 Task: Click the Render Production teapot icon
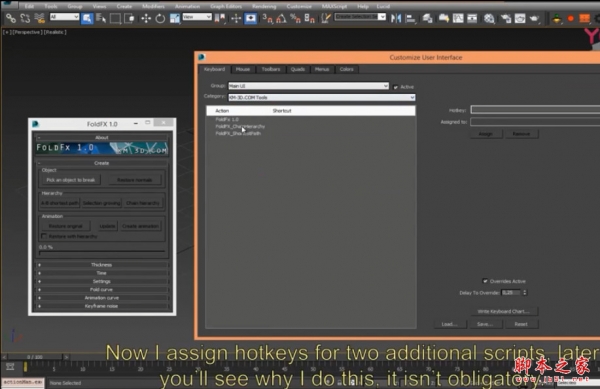coord(535,18)
